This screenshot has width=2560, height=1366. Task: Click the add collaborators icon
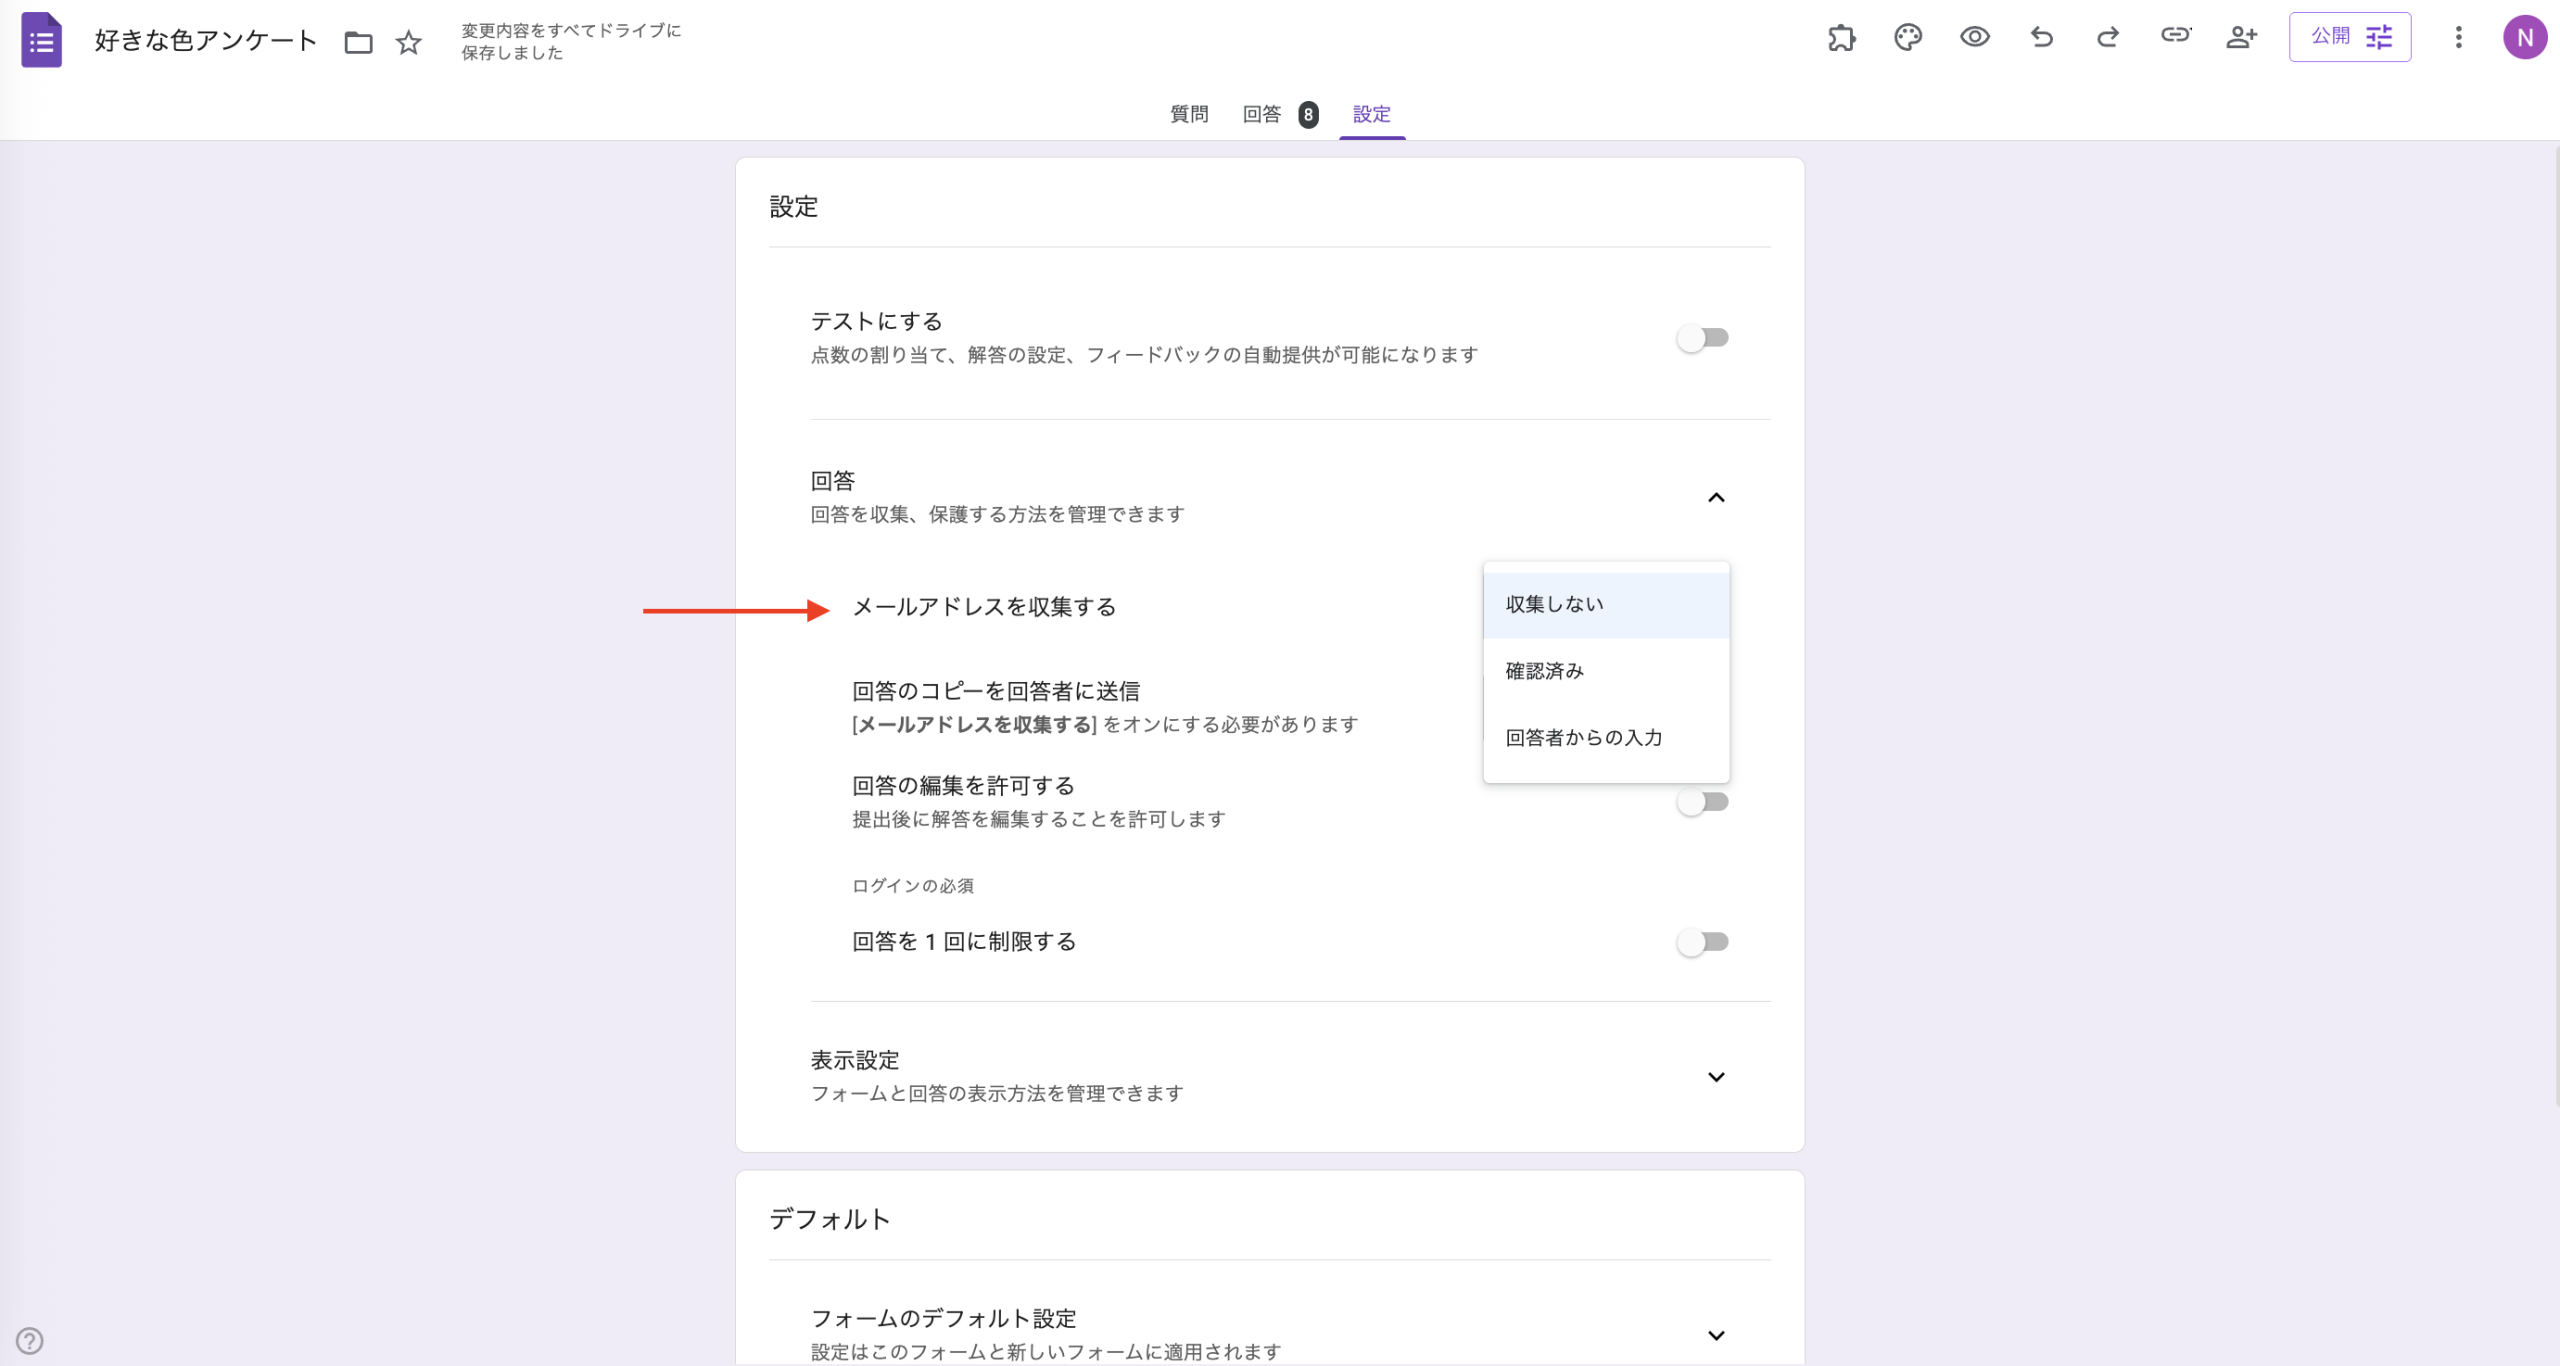click(x=2242, y=37)
